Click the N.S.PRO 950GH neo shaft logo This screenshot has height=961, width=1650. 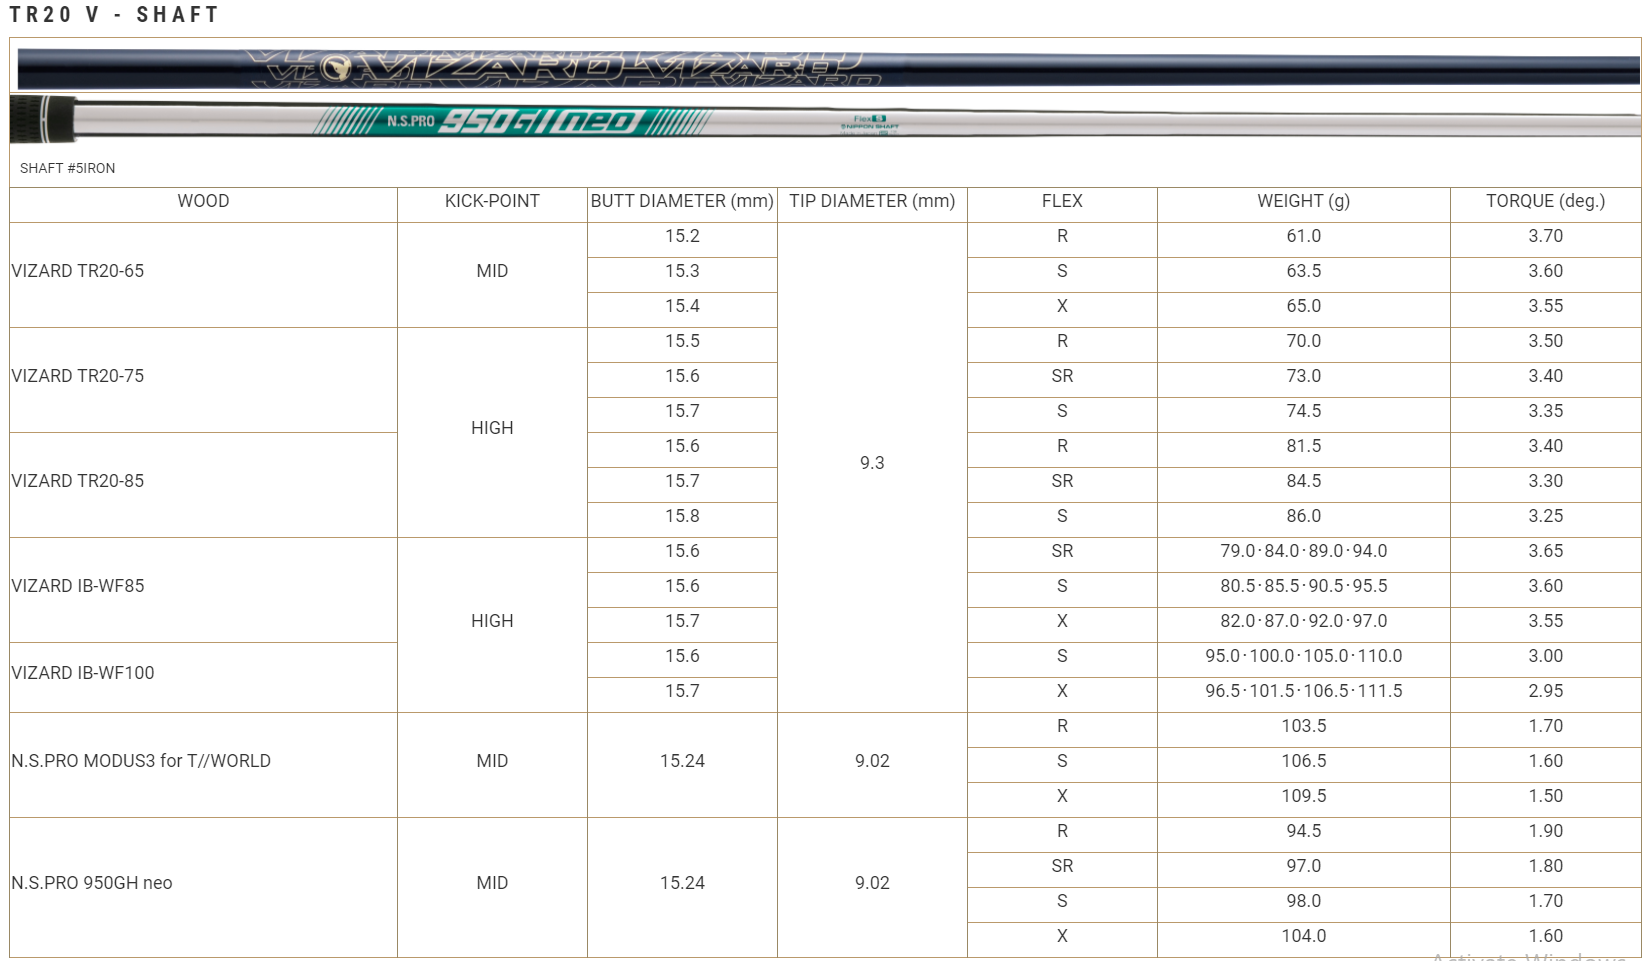pos(512,121)
